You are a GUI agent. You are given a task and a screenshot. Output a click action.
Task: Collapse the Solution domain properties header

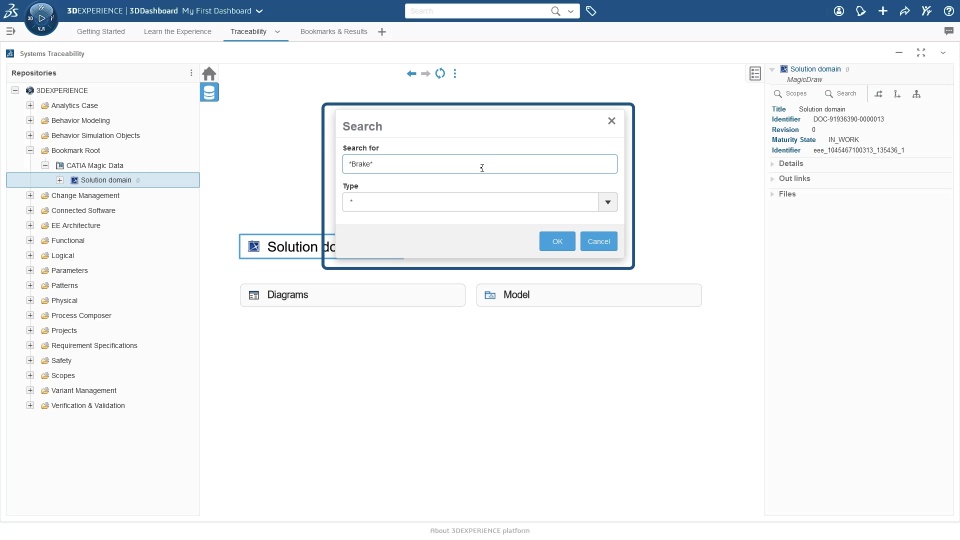[x=772, y=69]
